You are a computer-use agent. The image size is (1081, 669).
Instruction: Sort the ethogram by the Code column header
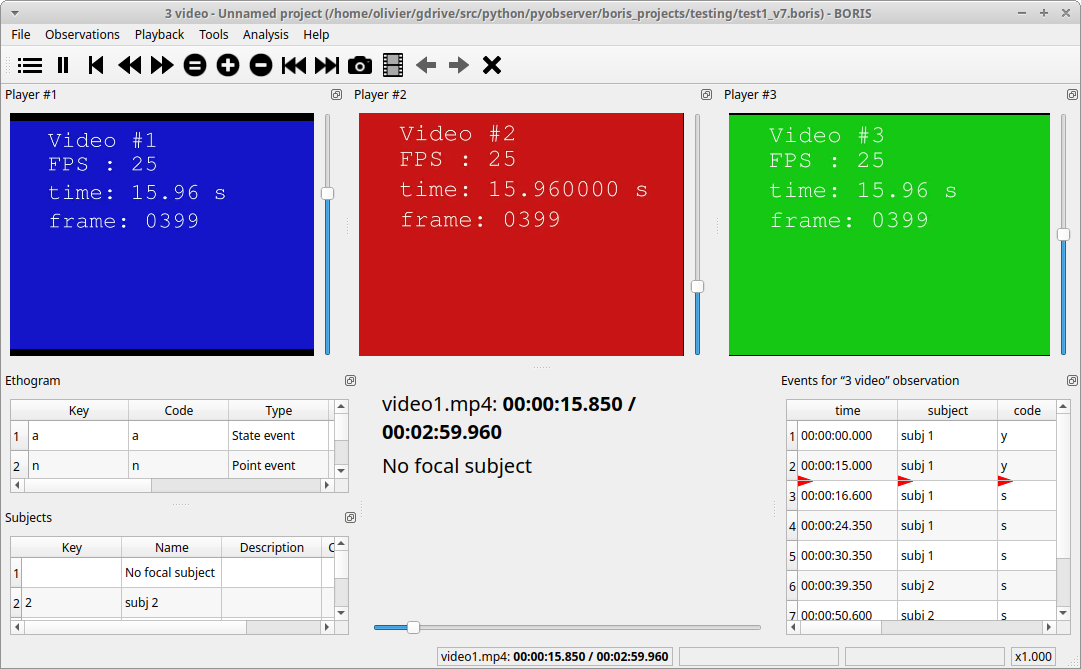tap(179, 410)
